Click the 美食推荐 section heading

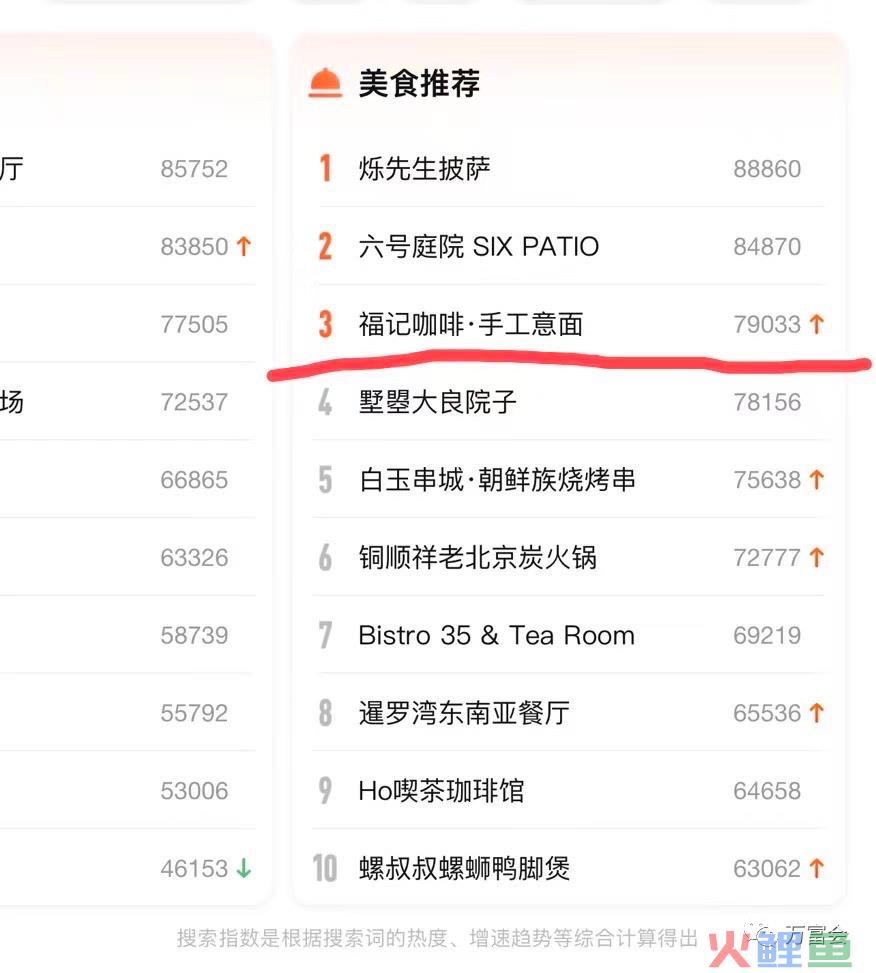[x=419, y=83]
